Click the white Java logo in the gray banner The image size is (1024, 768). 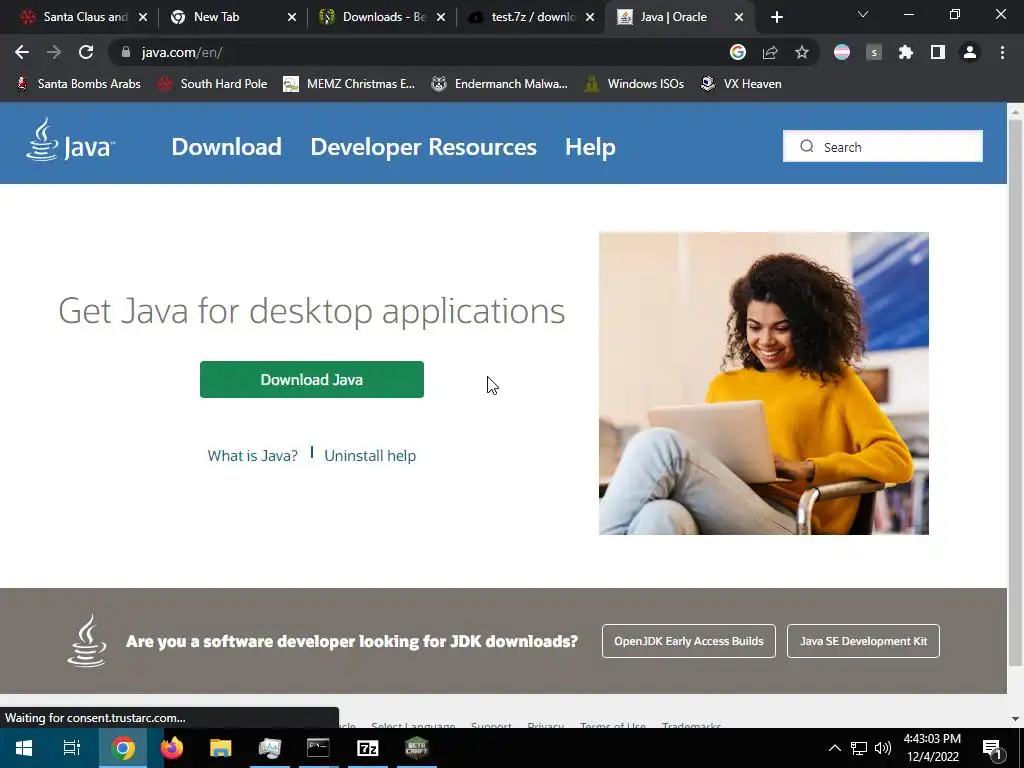[87, 641]
